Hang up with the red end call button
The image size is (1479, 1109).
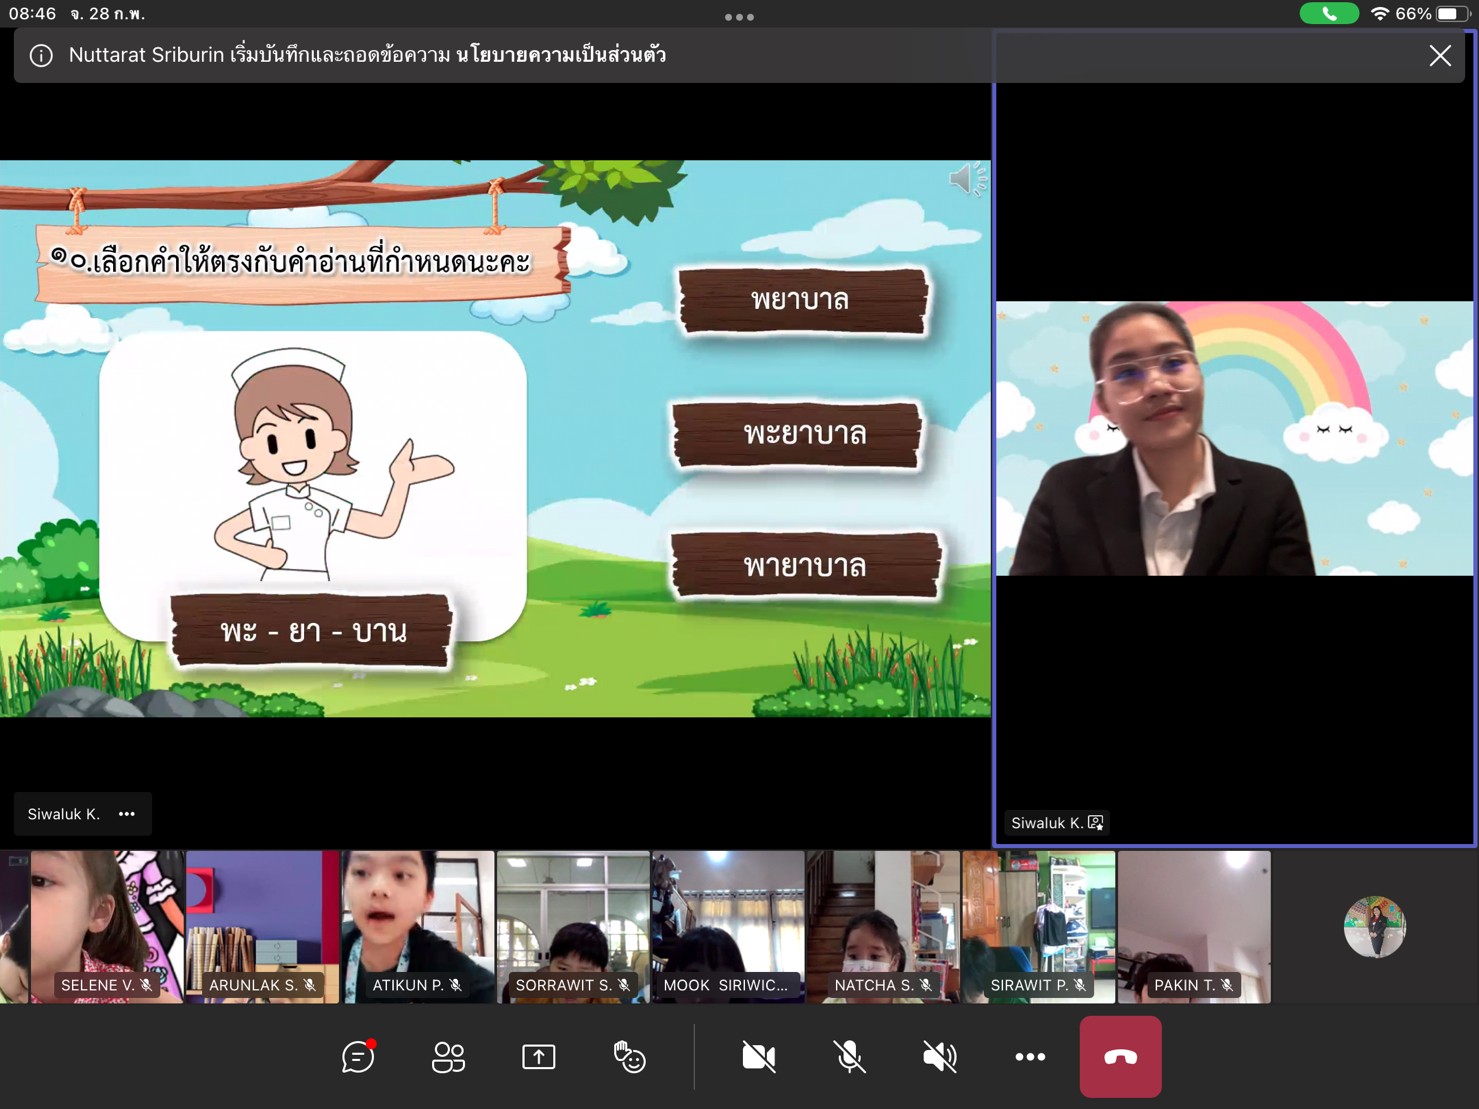(1120, 1057)
